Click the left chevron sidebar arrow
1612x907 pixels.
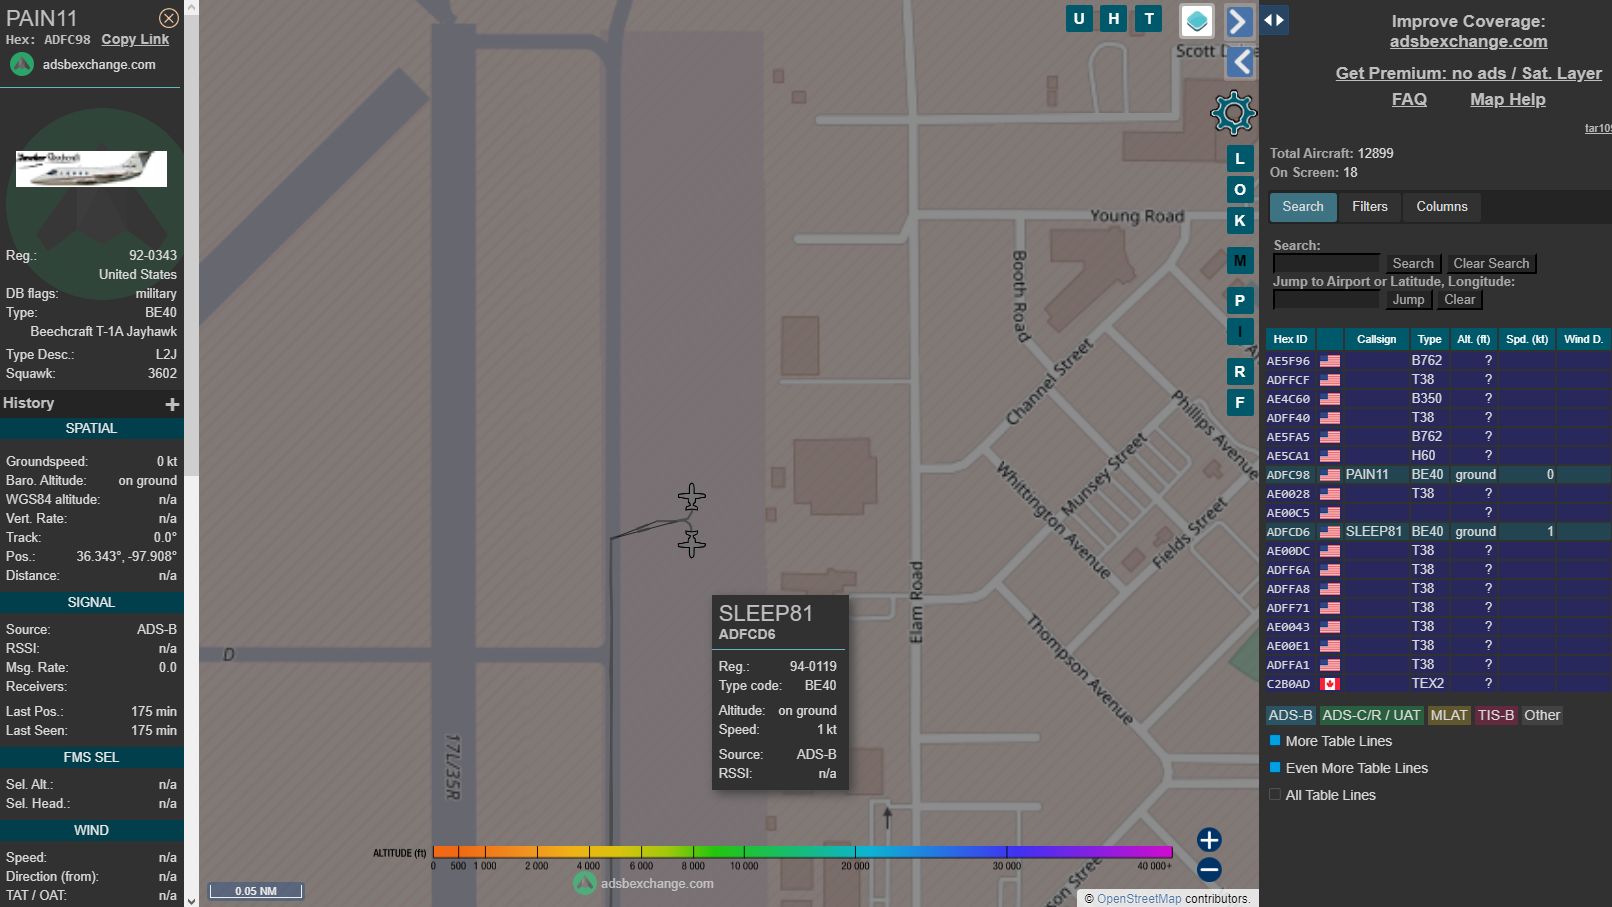point(1241,62)
